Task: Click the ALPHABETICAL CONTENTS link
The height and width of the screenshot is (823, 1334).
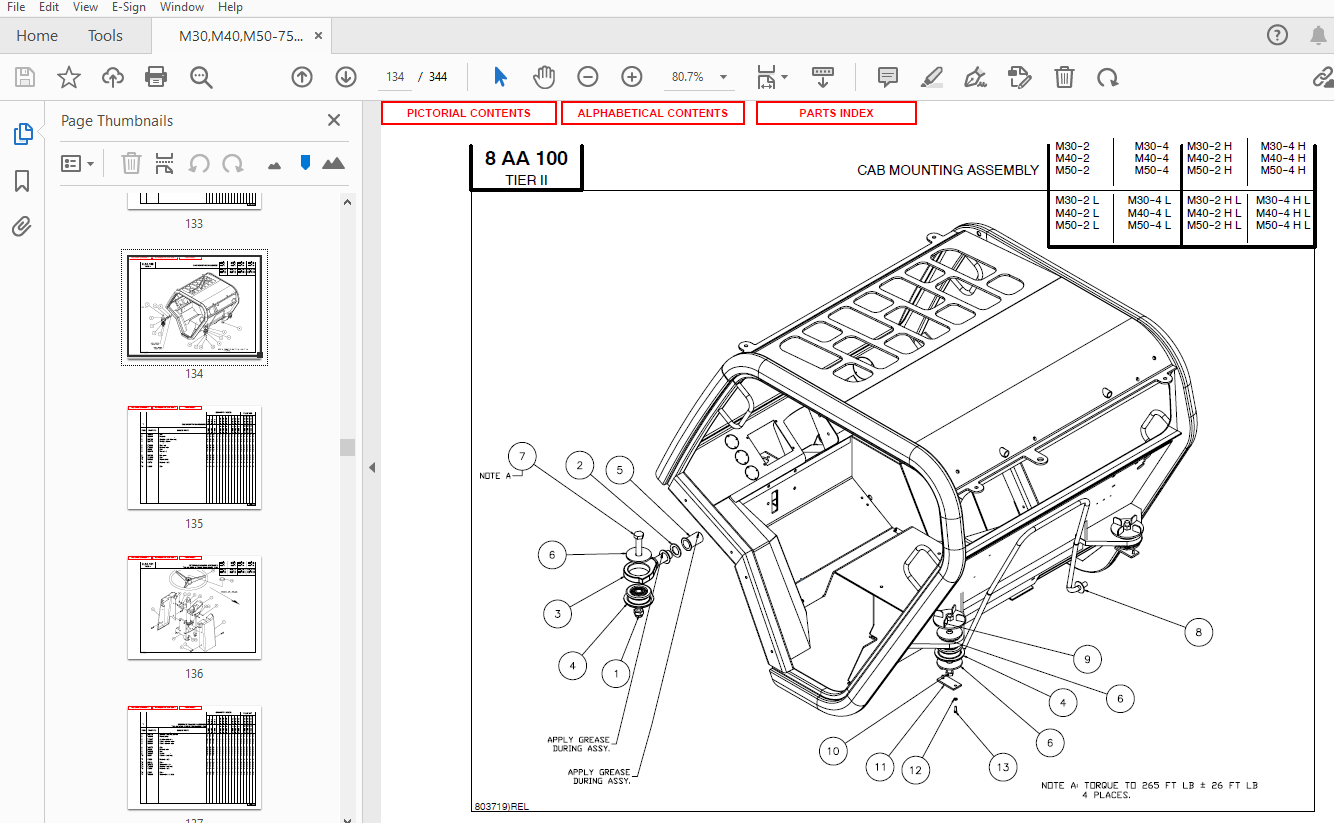Action: click(x=653, y=113)
